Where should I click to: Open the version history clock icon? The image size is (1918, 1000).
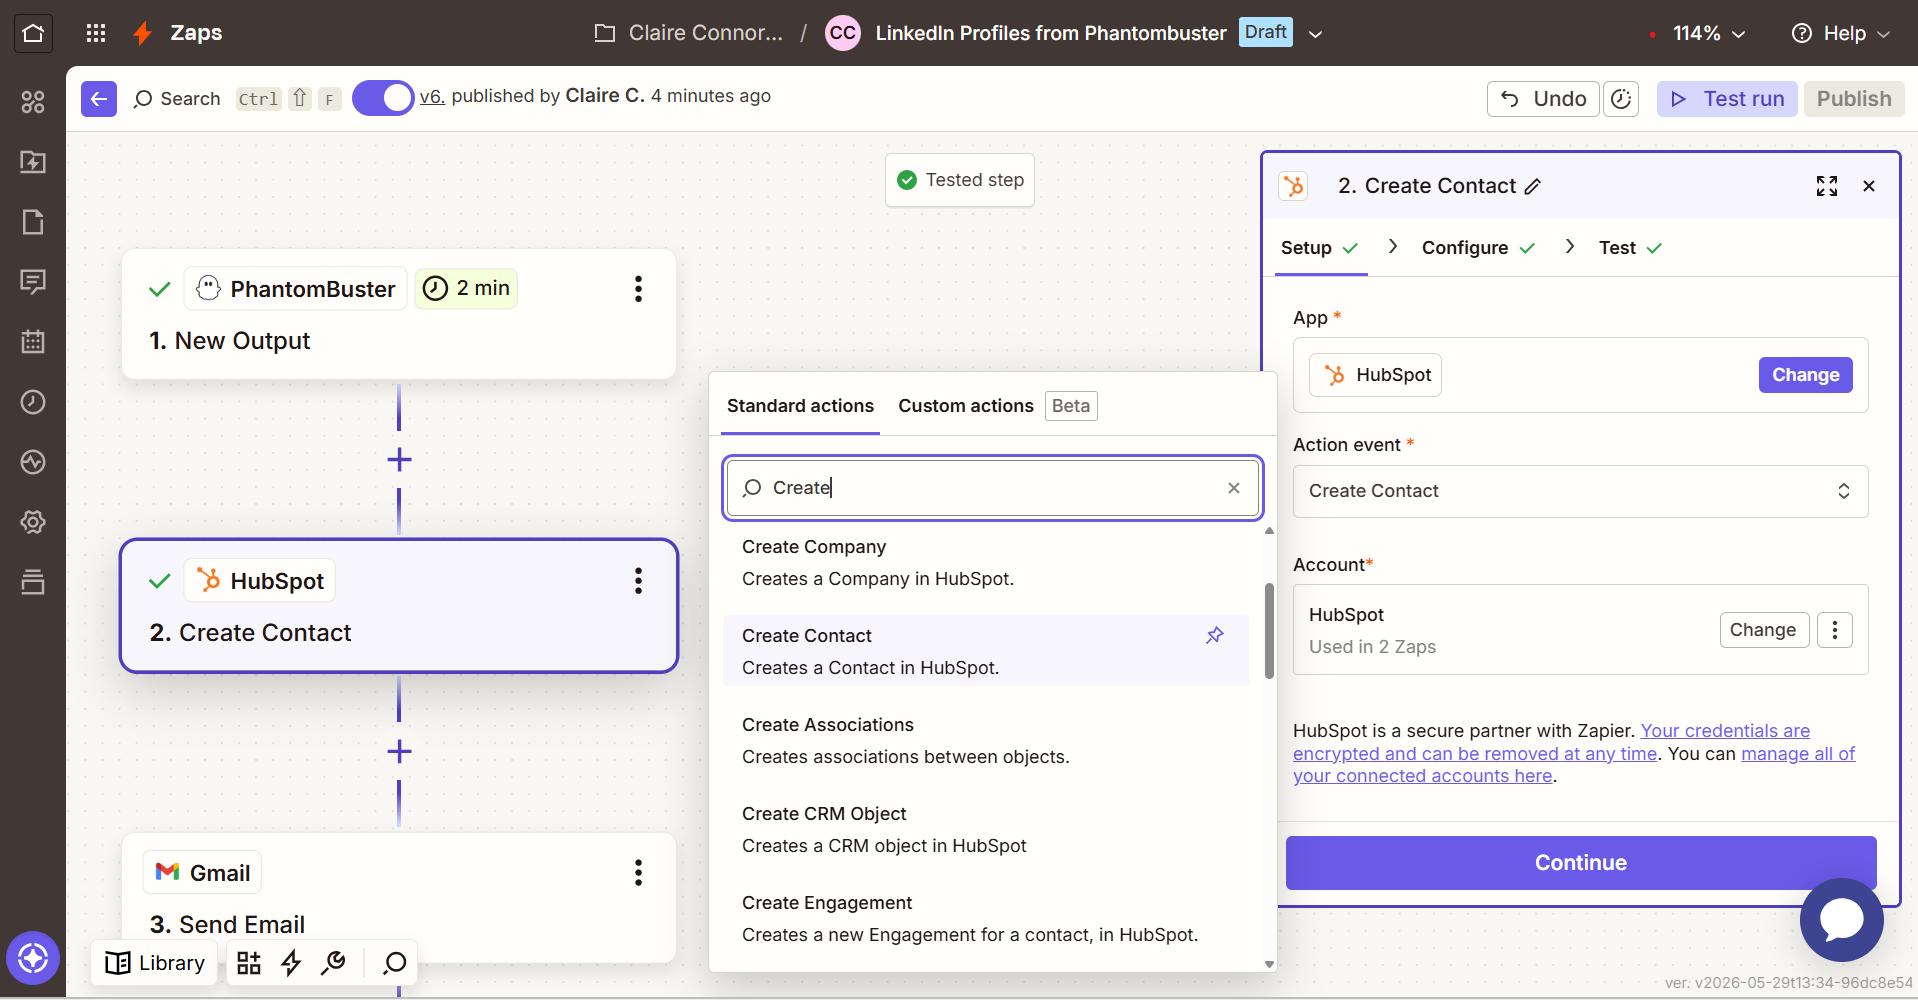1621,99
